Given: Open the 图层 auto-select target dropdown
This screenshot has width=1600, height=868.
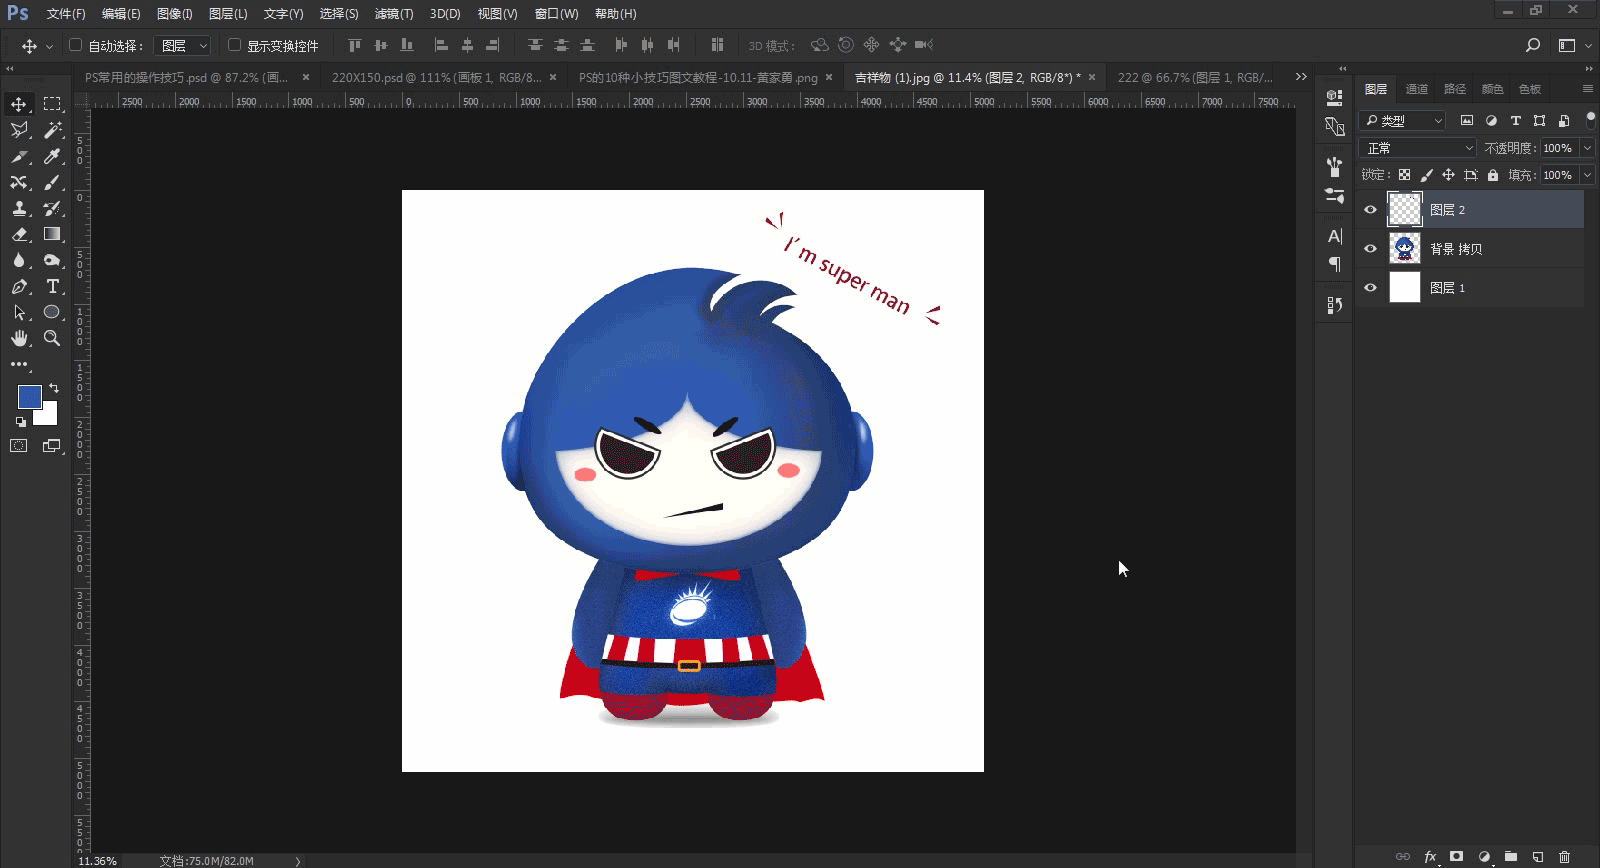Looking at the screenshot, I should tap(185, 46).
